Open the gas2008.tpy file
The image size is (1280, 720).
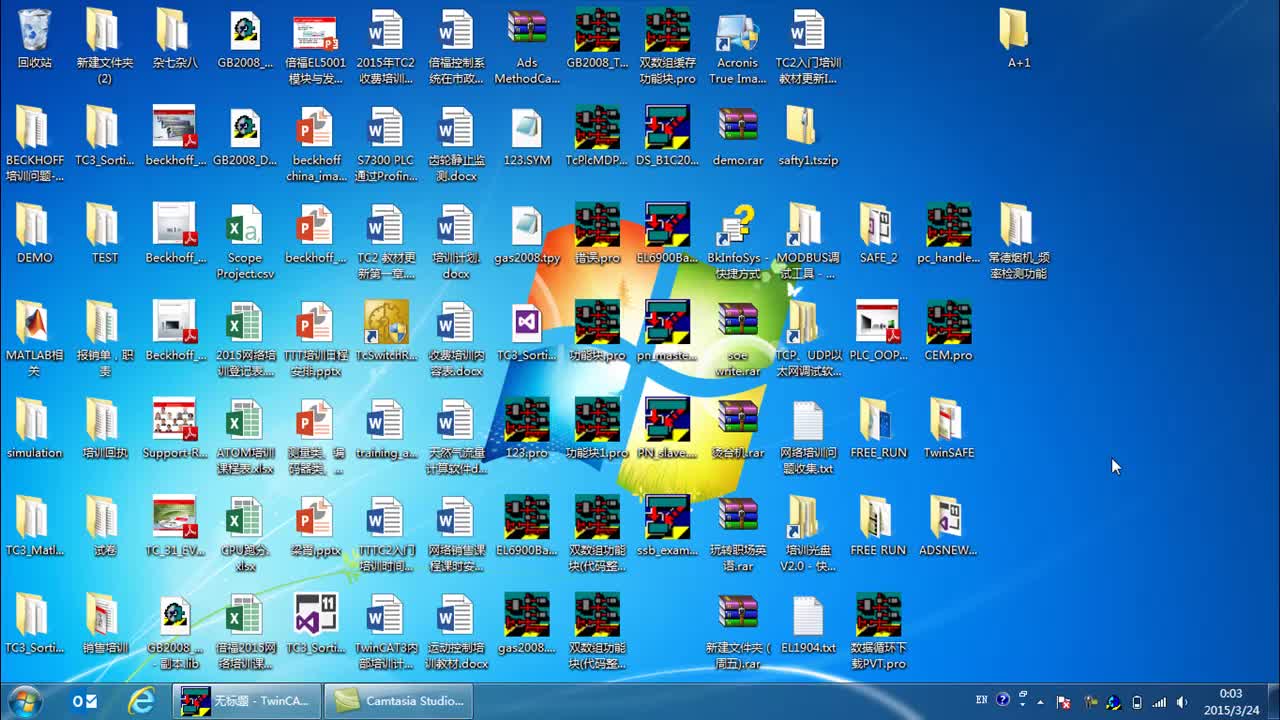pos(527,235)
